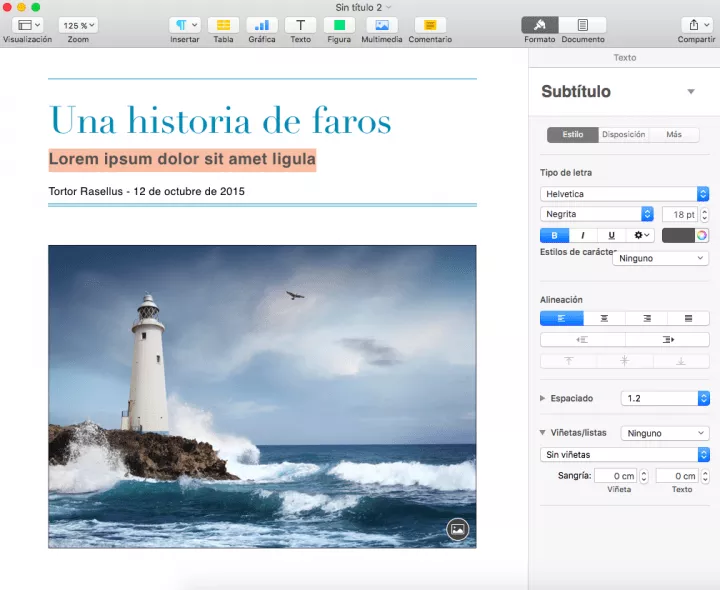Image resolution: width=720 pixels, height=590 pixels.
Task: Click the Compartir share icon
Action: 697,25
